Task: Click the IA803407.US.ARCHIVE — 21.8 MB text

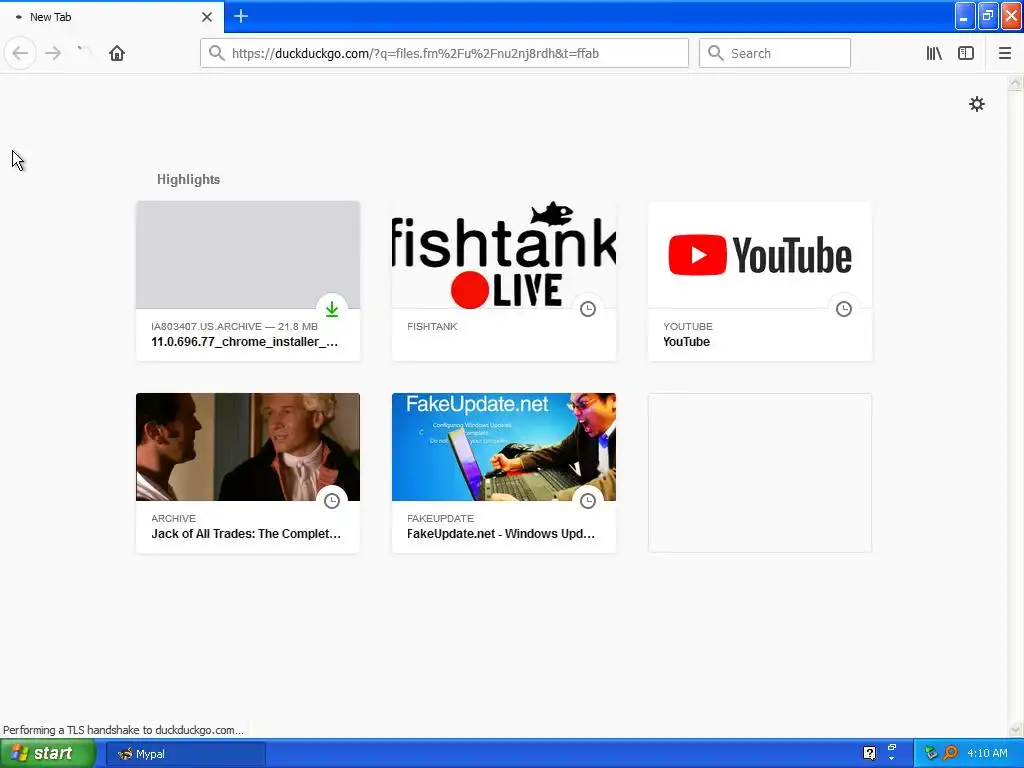Action: click(234, 326)
